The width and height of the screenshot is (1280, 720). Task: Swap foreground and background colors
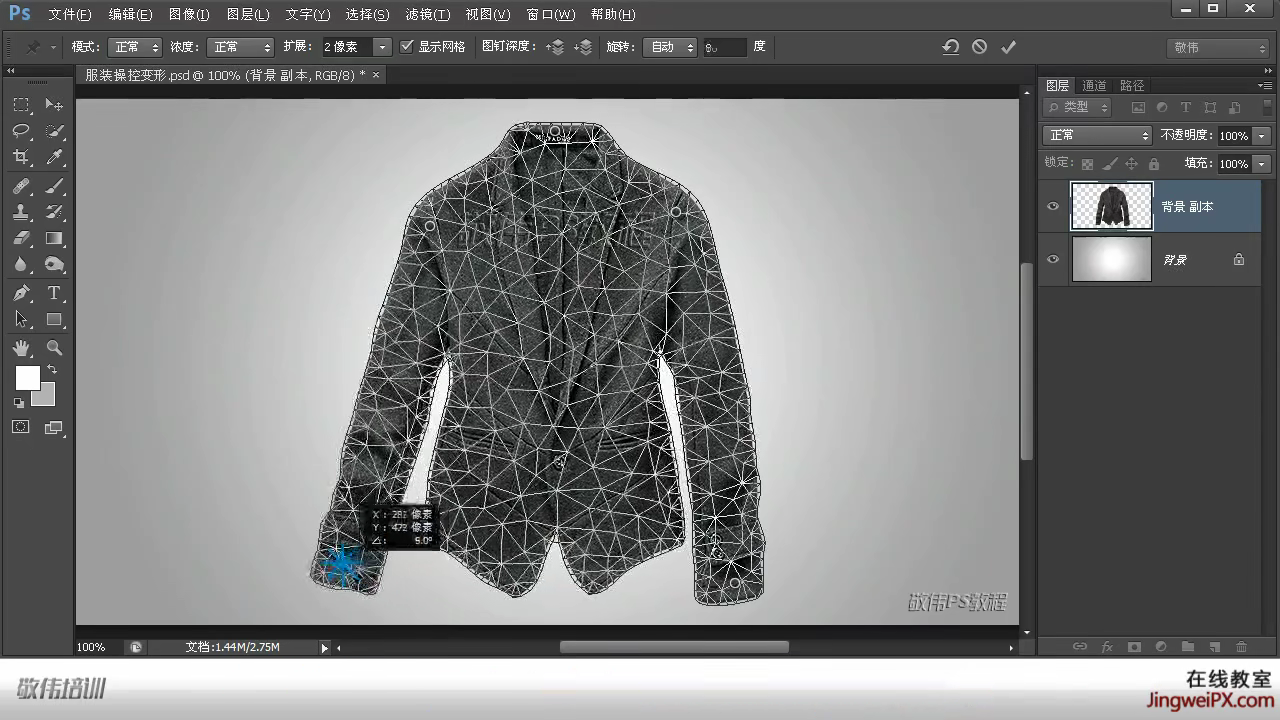click(x=52, y=369)
